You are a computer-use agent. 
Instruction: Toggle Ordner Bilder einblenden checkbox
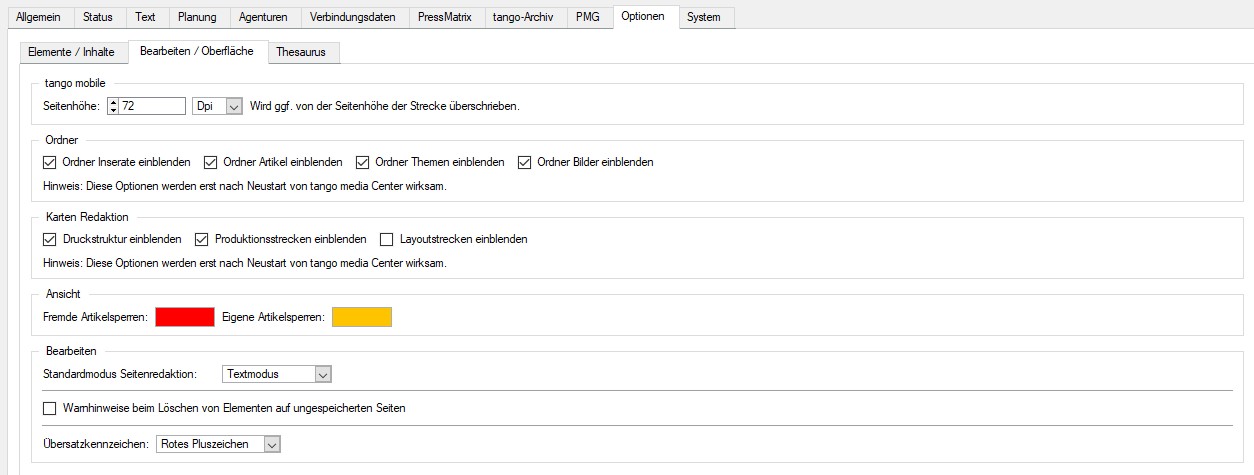point(525,162)
